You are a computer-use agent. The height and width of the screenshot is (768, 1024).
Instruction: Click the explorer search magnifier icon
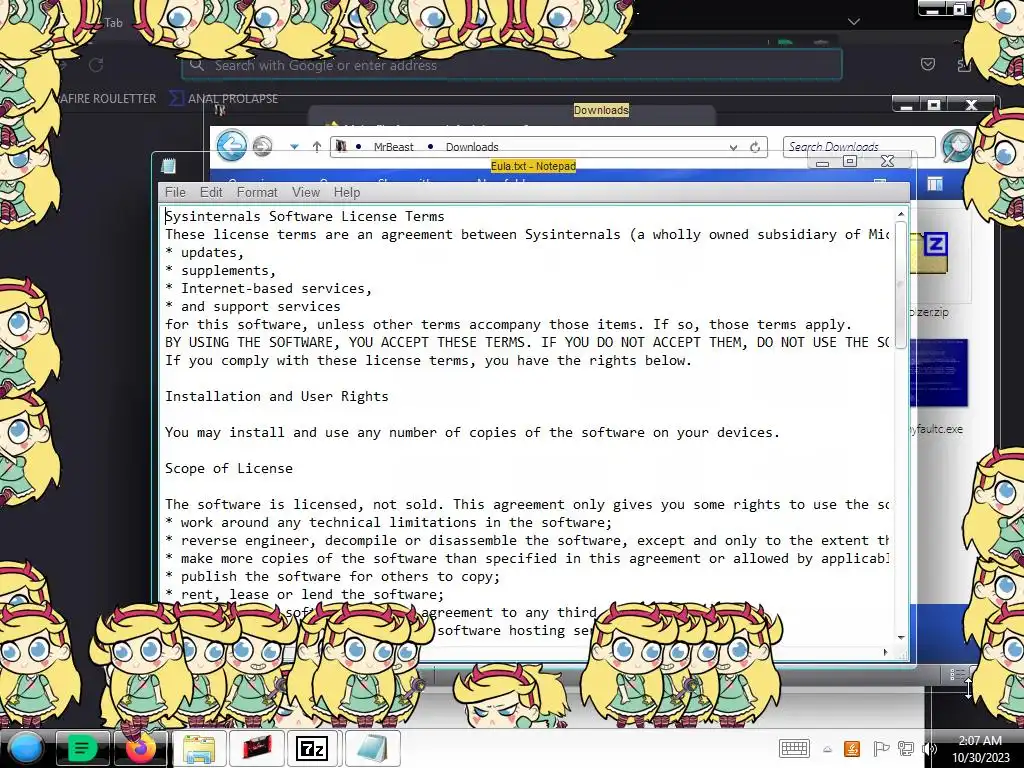956,146
